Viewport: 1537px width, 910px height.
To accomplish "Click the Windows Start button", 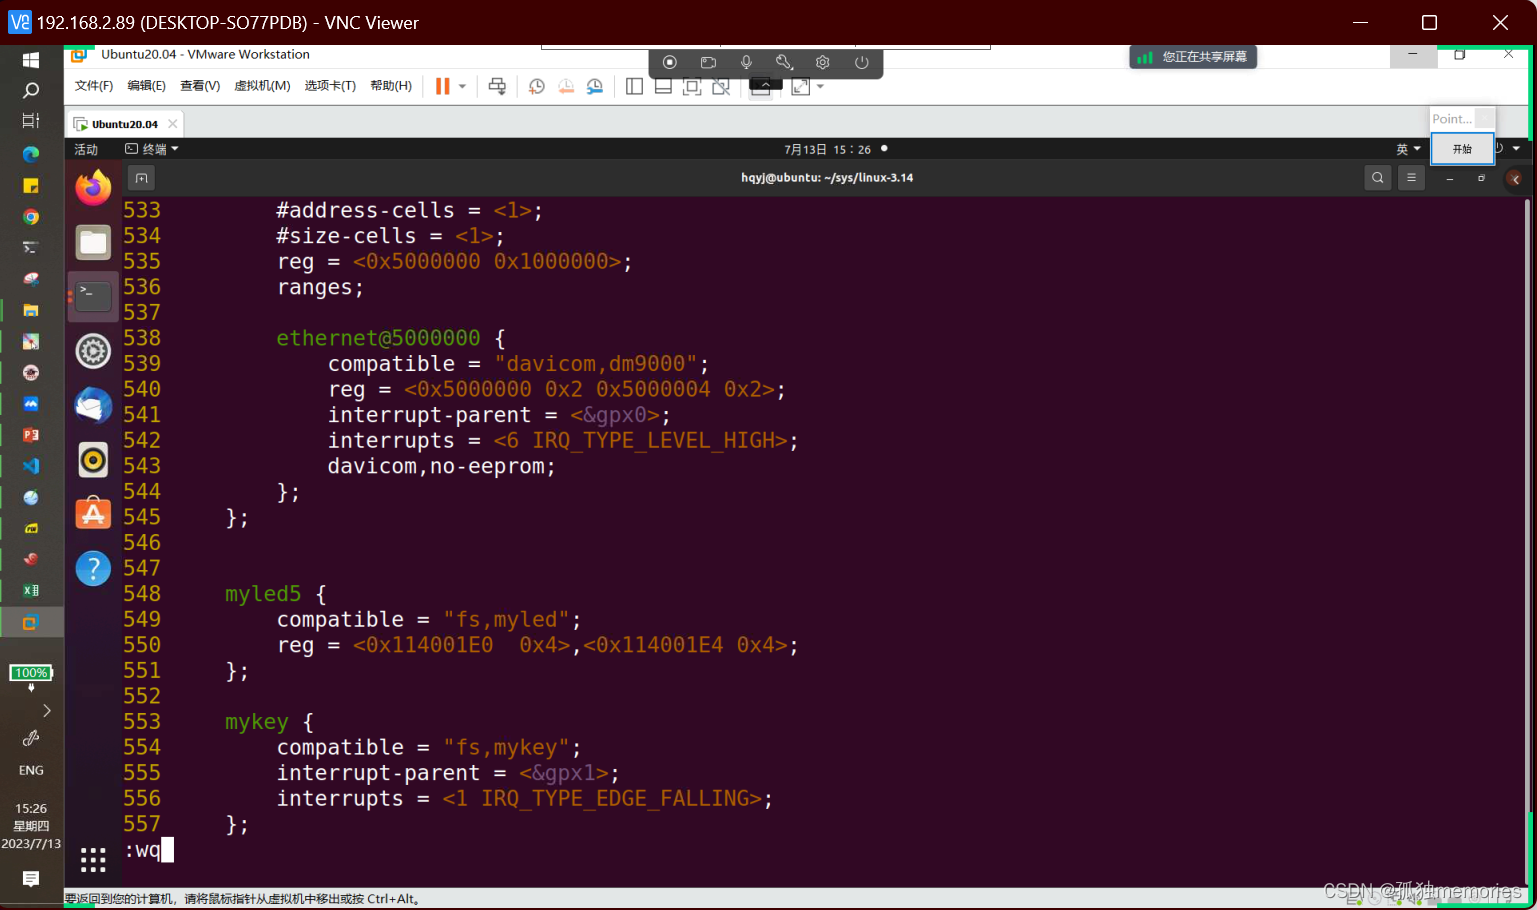I will (x=31, y=60).
